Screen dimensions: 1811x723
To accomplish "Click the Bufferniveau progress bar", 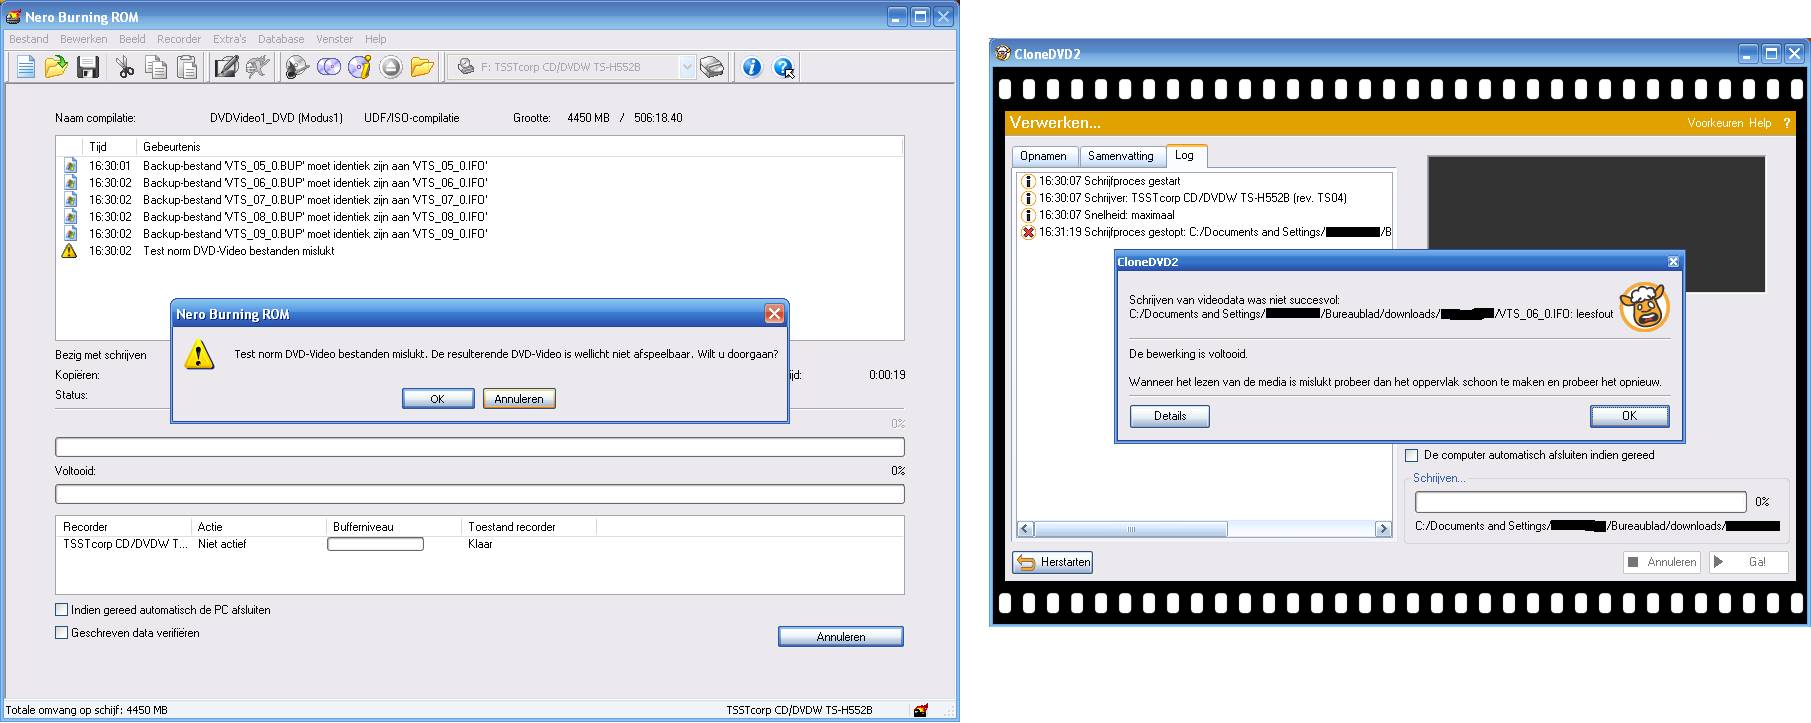I will (x=375, y=544).
